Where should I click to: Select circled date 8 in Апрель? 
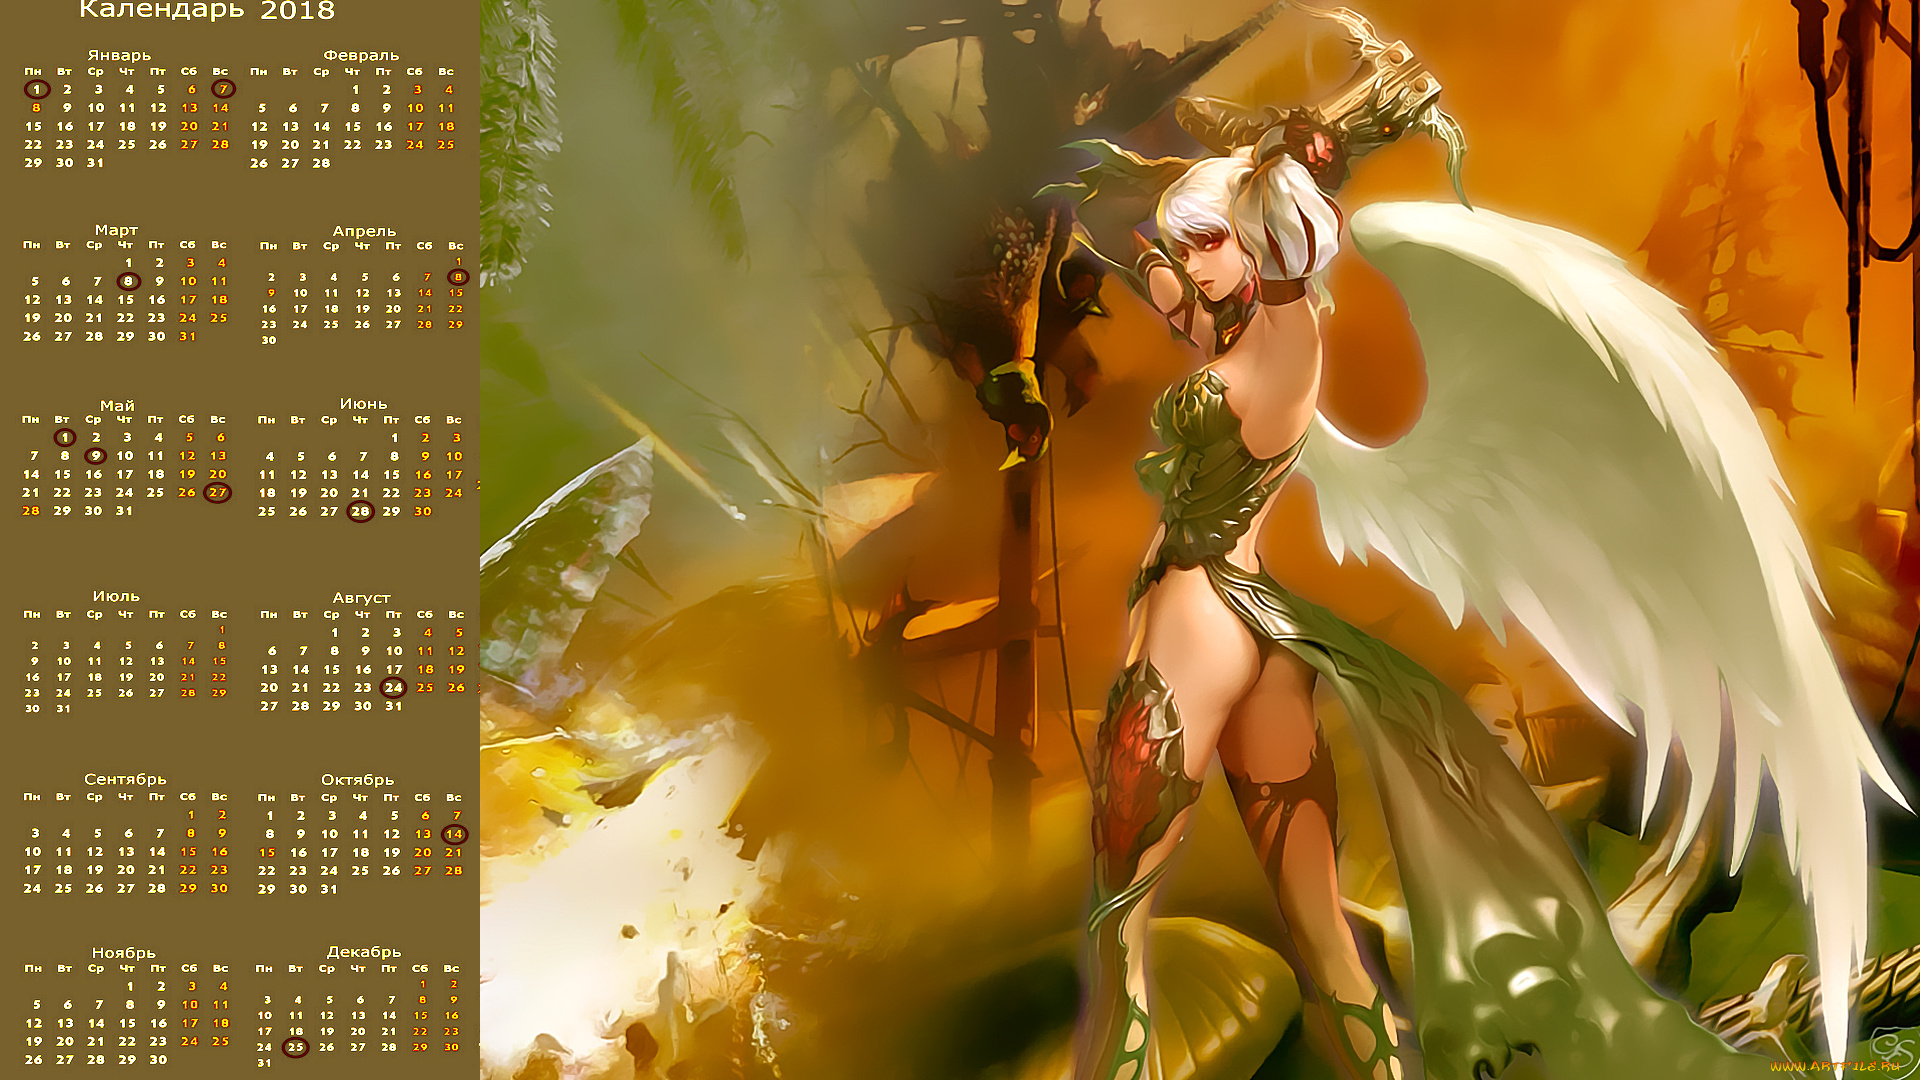(x=458, y=277)
